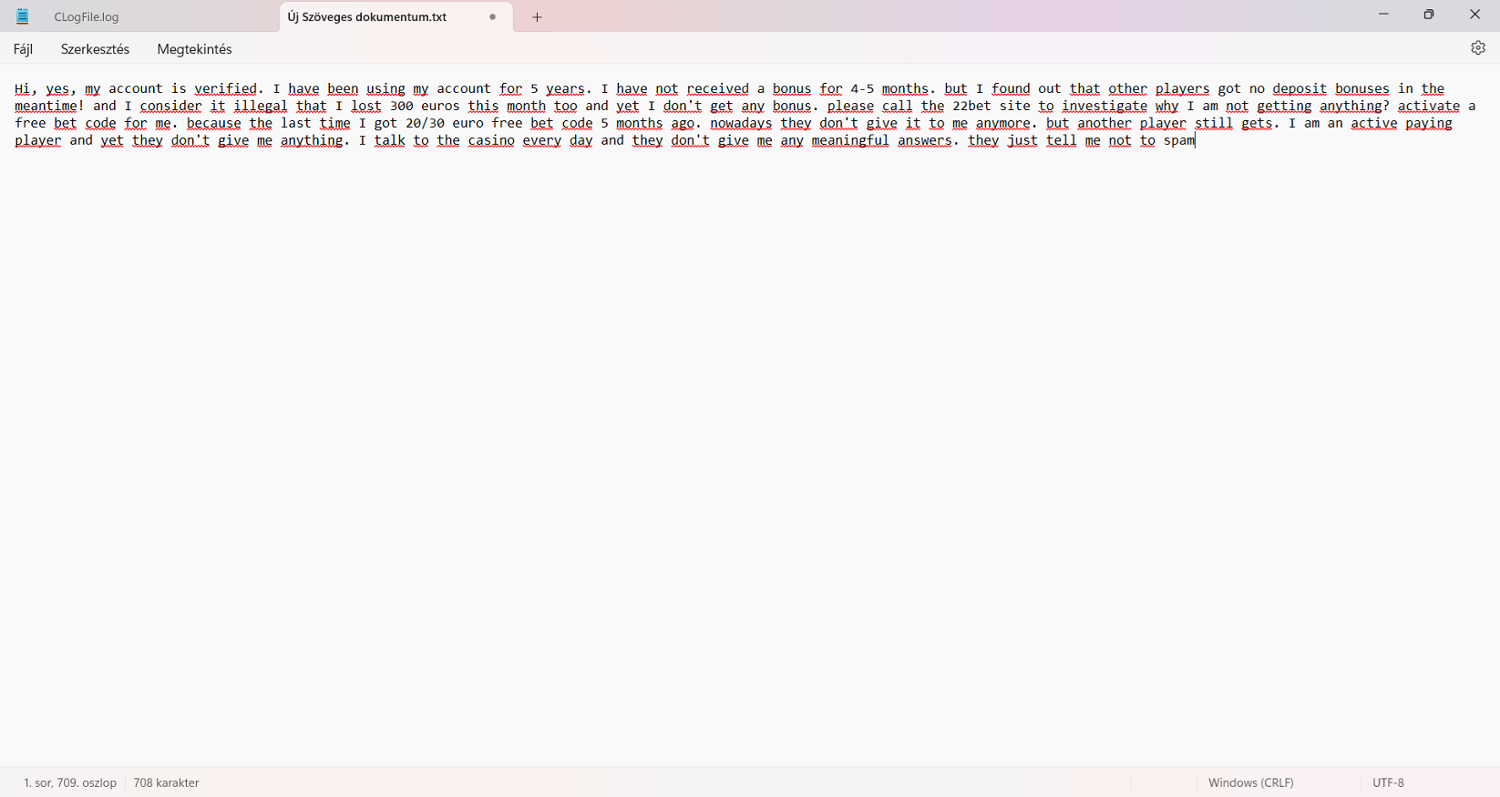The image size is (1500, 797).
Task: Switch to the CLogFile.log tab
Action: coord(87,17)
